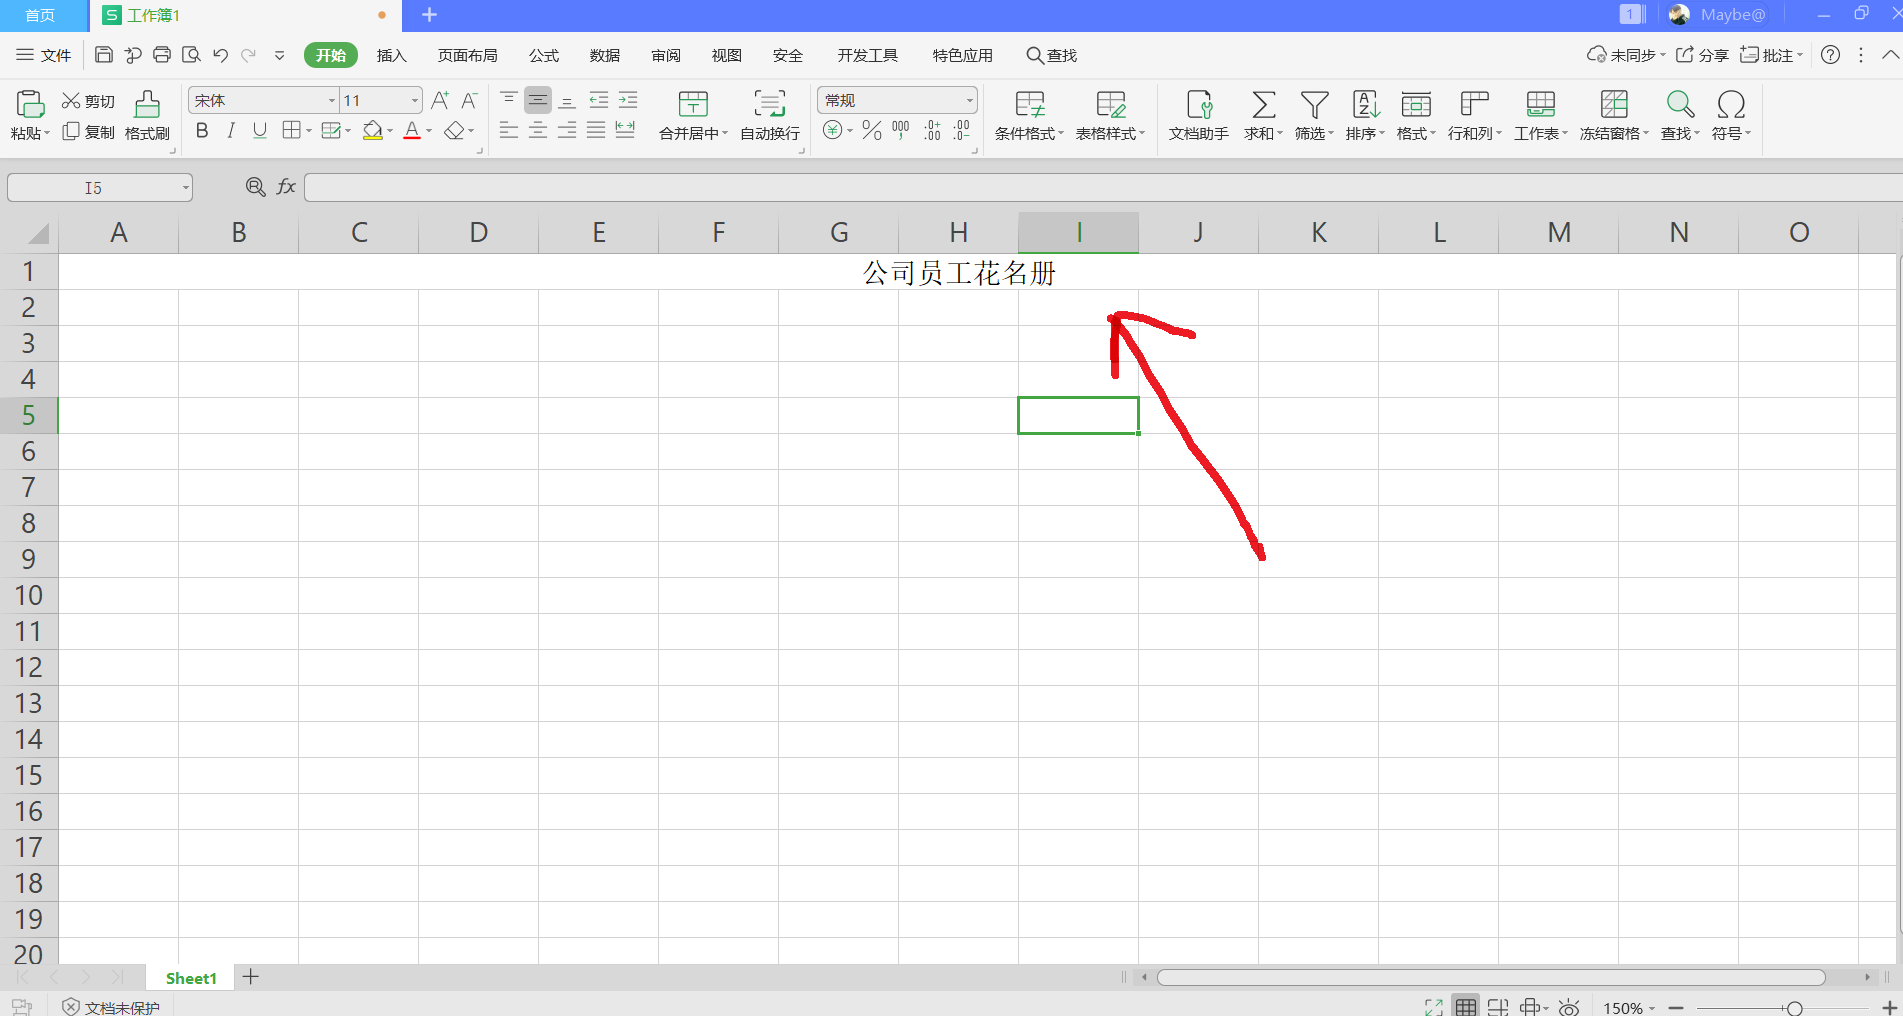Toggle Underline formatting
Screen dimensions: 1903x1016
coord(260,131)
